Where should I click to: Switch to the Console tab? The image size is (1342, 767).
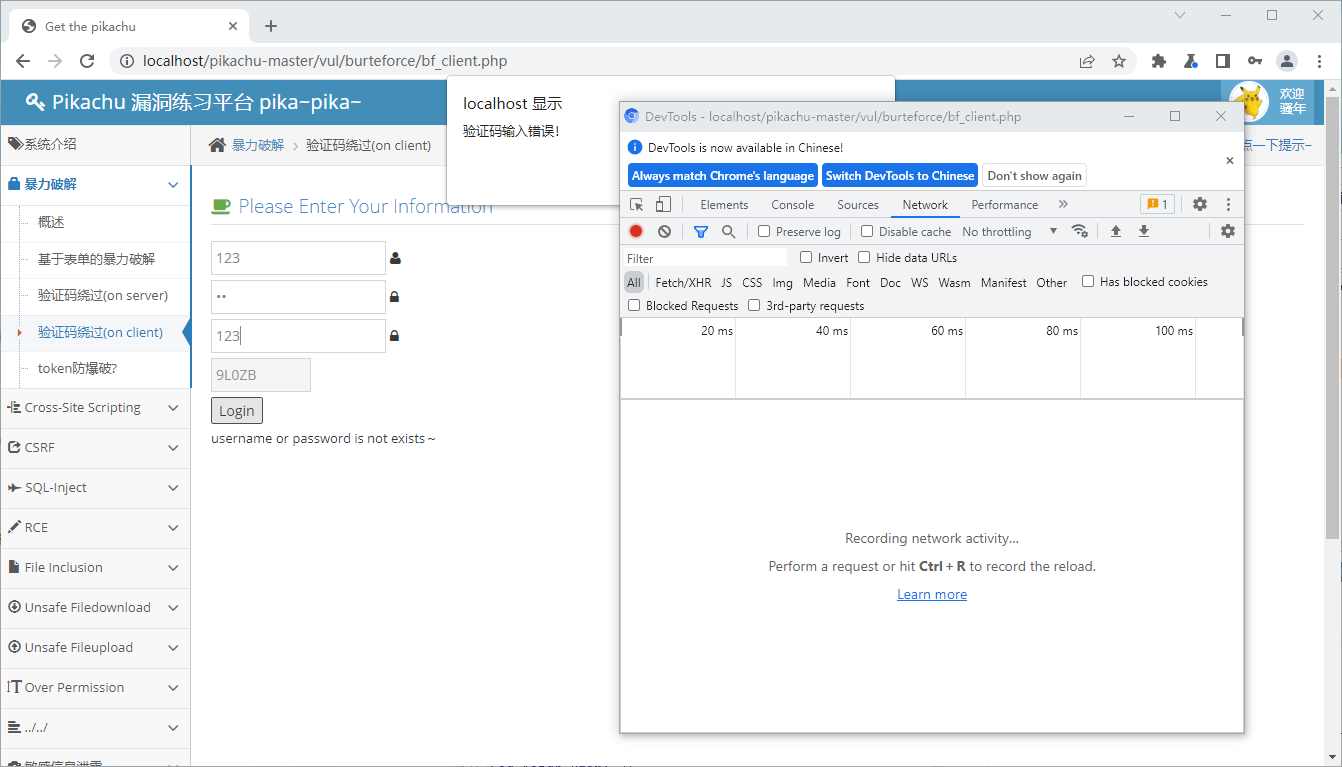[792, 204]
